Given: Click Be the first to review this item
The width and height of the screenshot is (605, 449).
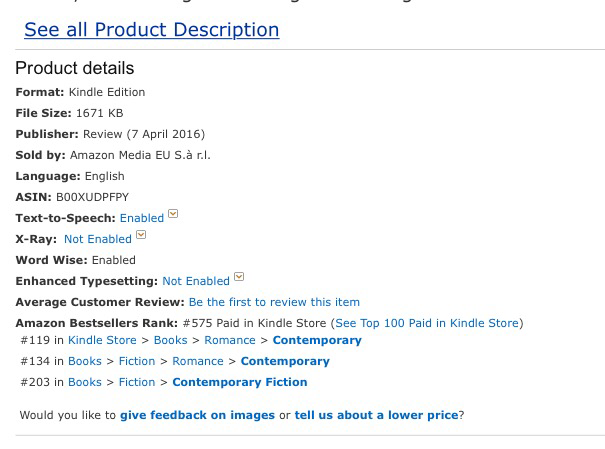Looking at the screenshot, I should tap(274, 302).
